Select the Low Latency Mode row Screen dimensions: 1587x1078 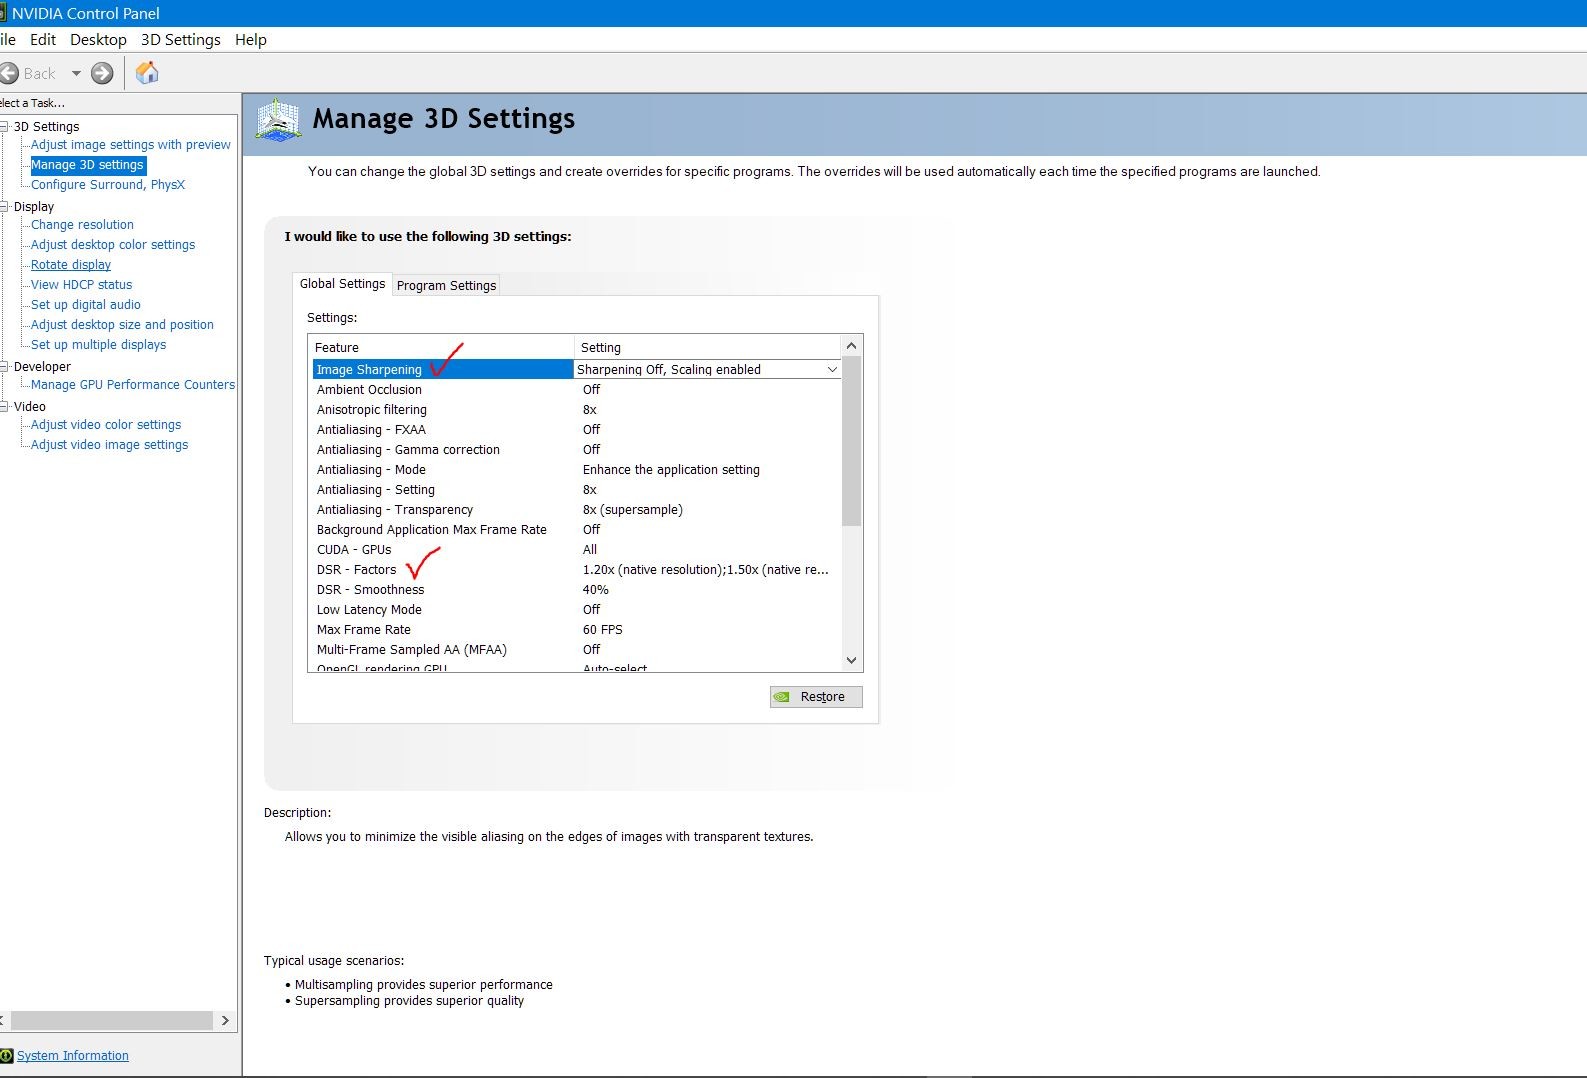pyautogui.click(x=577, y=610)
